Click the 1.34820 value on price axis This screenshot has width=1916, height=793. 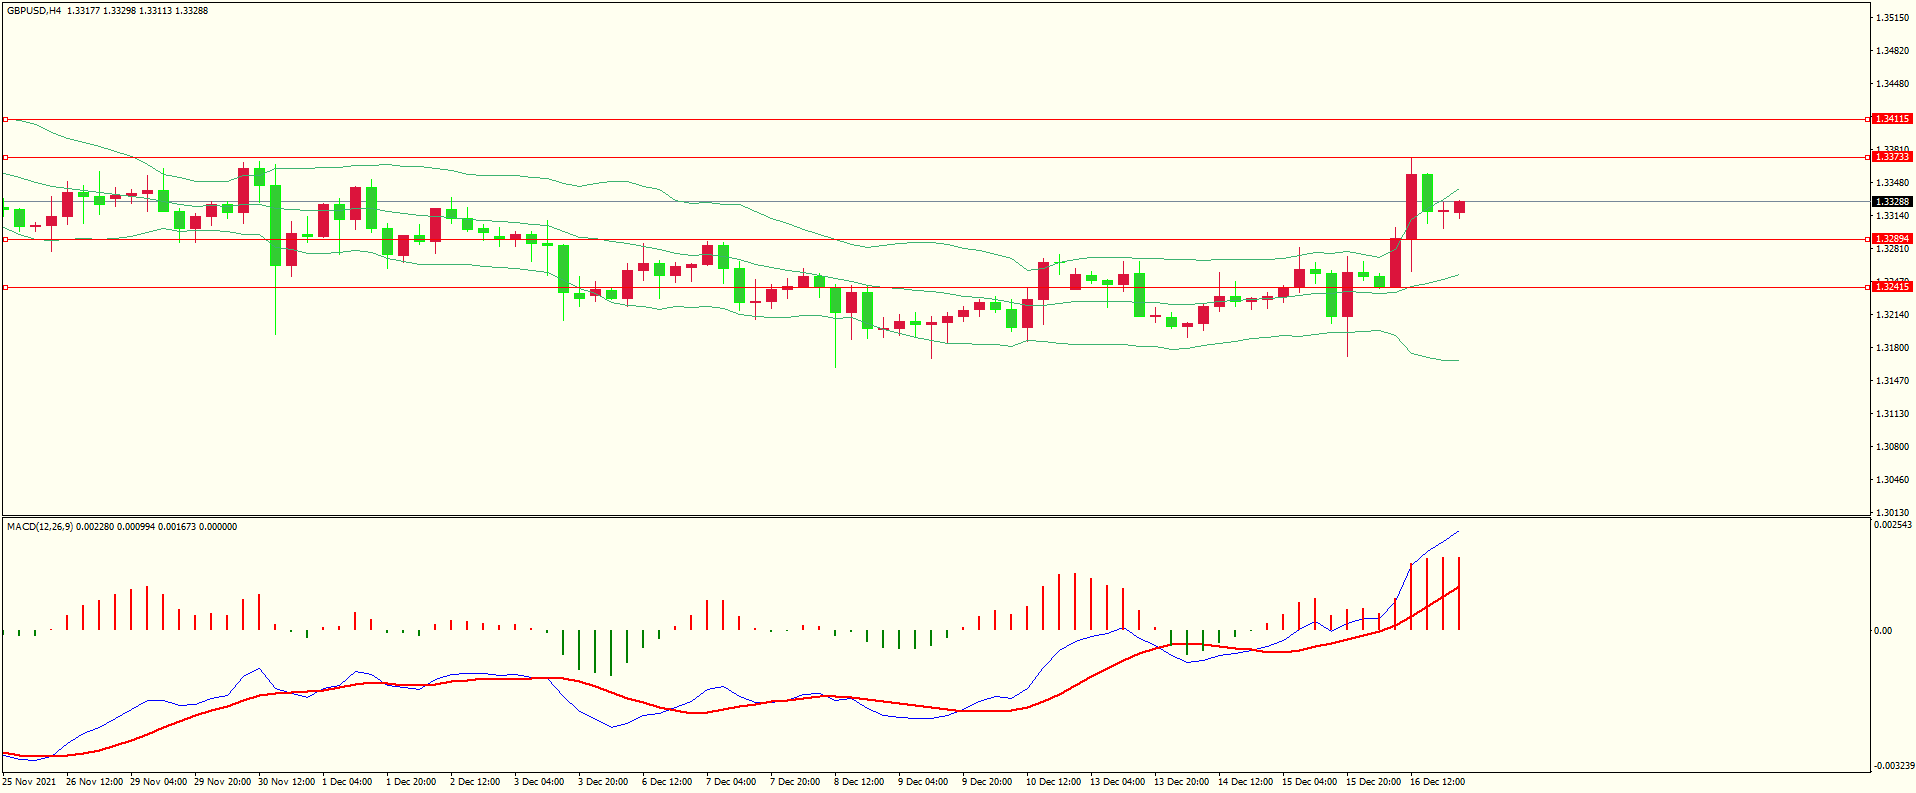click(1892, 51)
